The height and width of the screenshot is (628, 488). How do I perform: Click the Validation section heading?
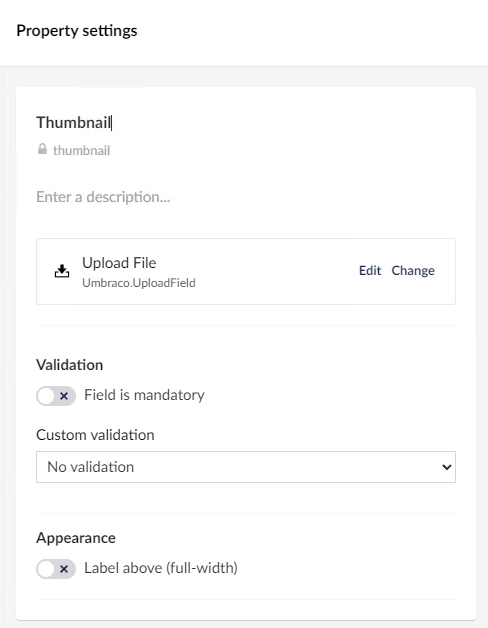(70, 365)
